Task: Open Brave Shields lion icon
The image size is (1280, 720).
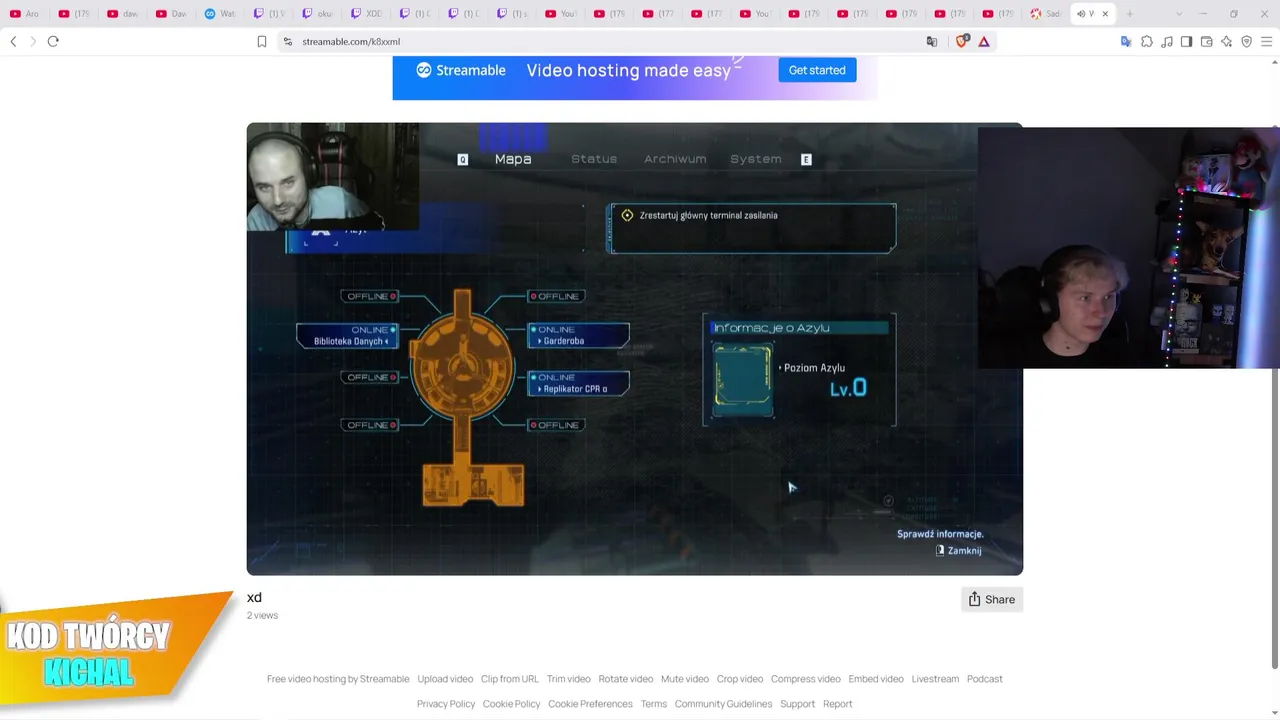Action: point(963,41)
